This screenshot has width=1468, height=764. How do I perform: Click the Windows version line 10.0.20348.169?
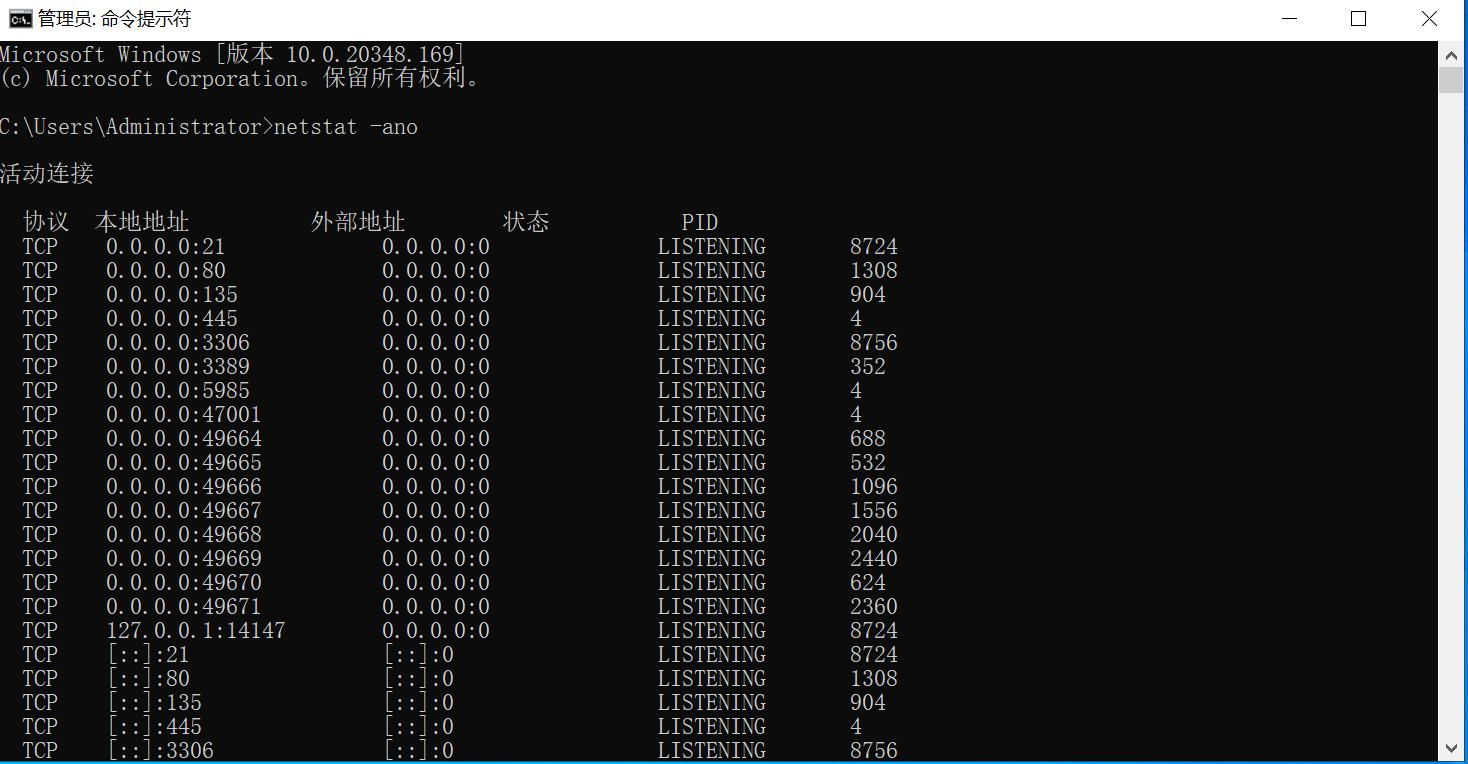pos(232,54)
